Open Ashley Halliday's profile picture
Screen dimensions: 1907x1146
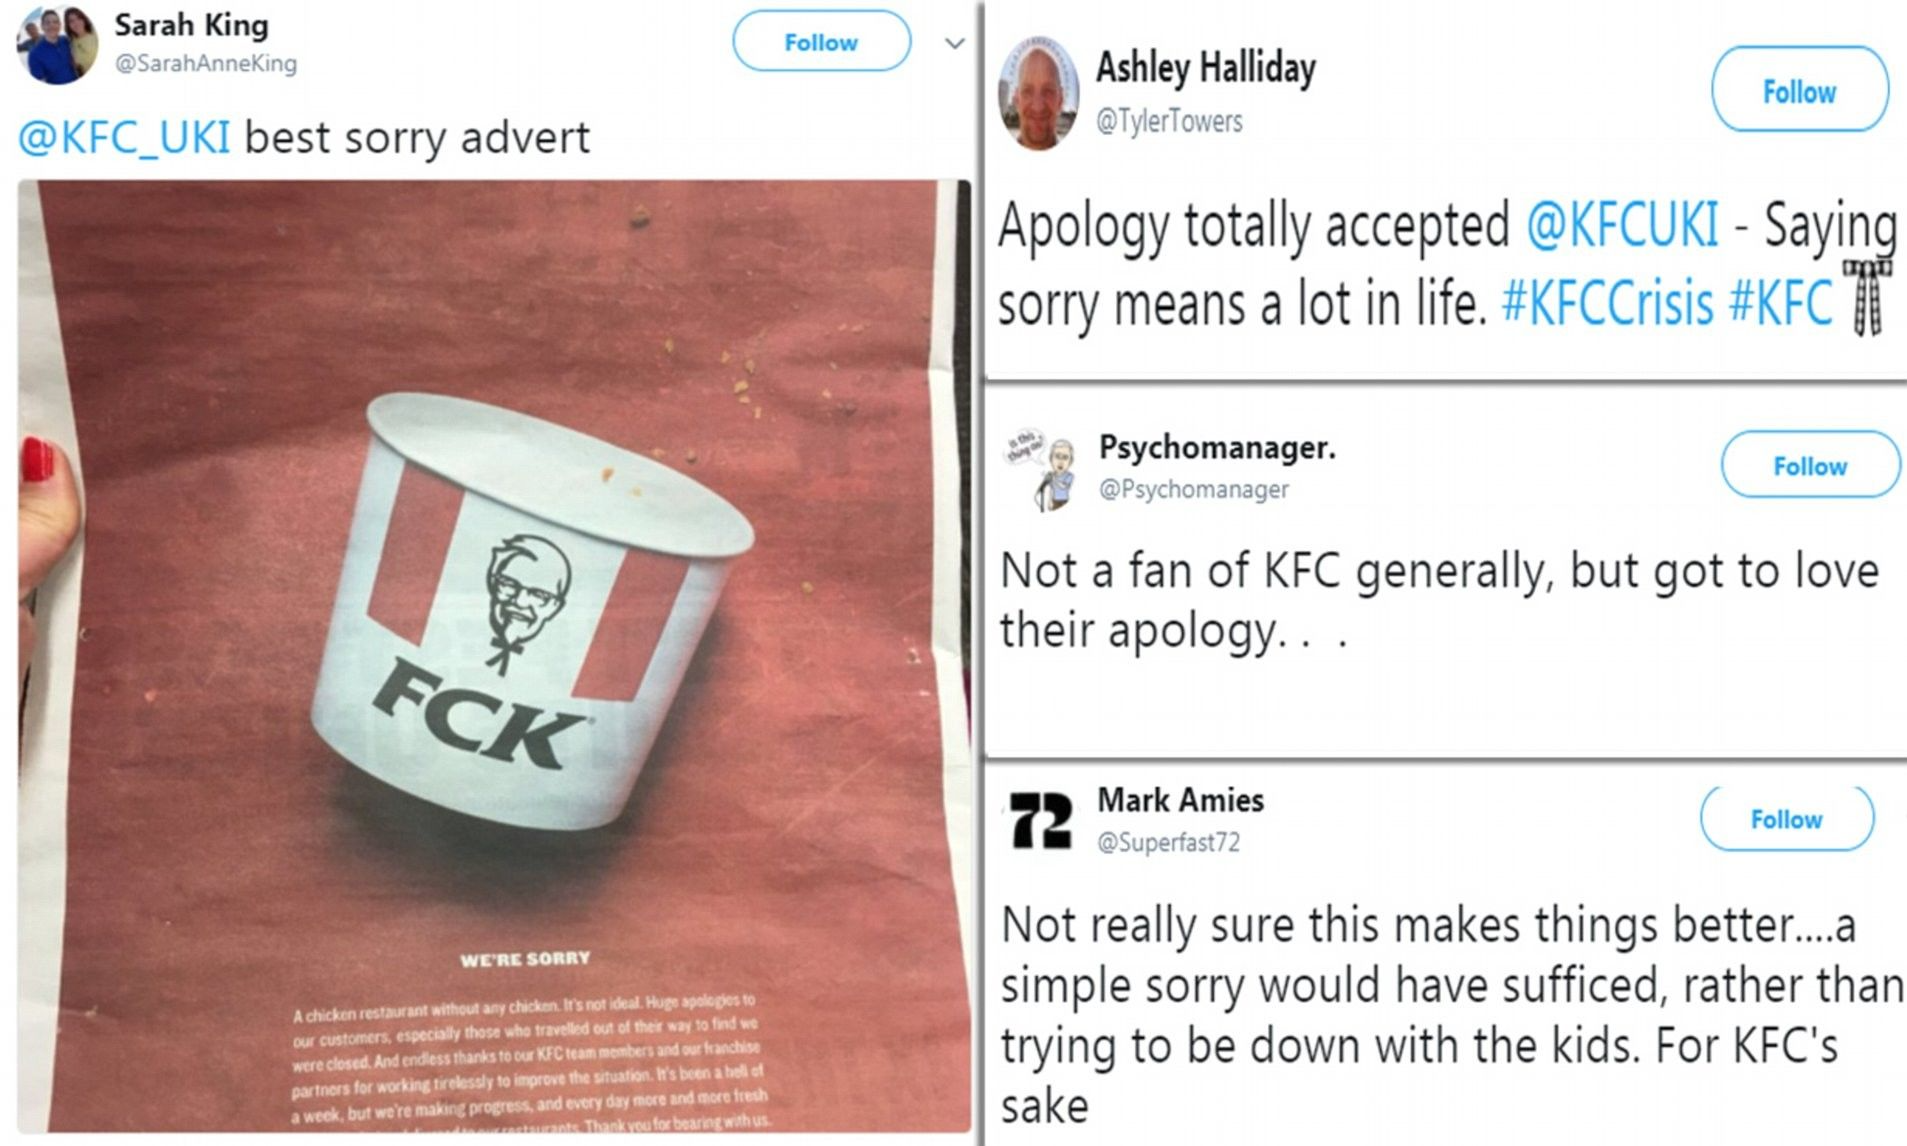coord(1039,93)
